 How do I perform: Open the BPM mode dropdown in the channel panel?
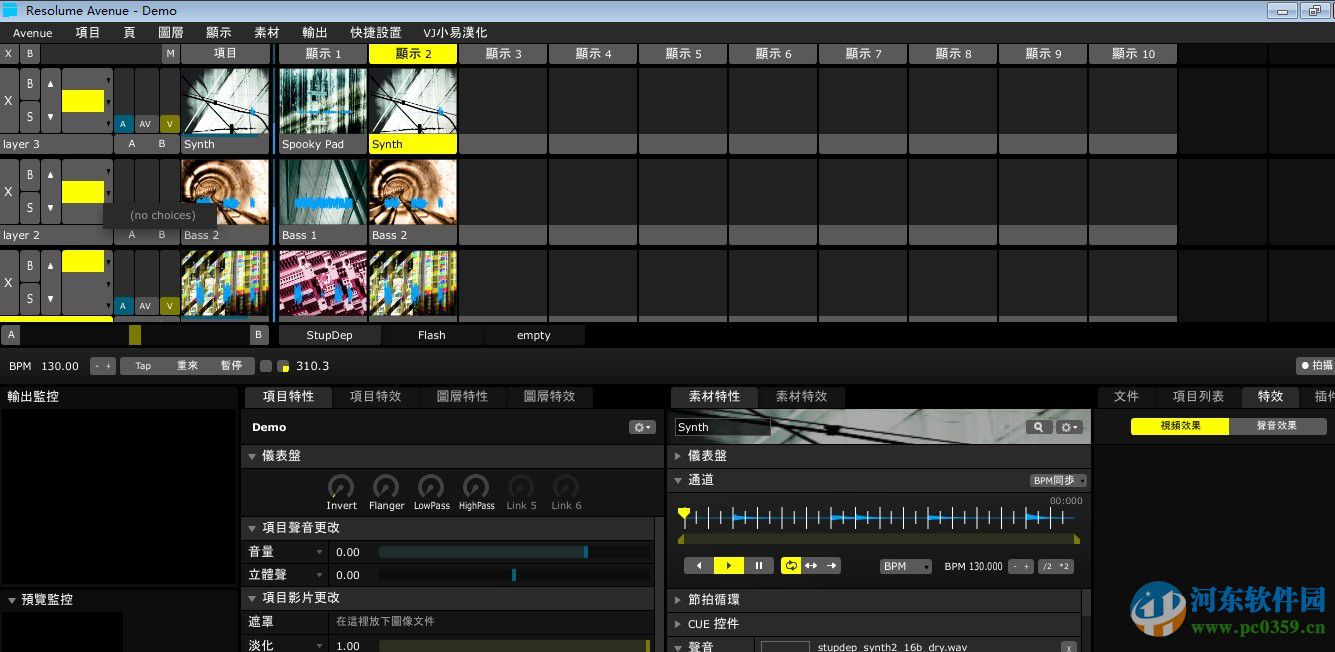[905, 565]
